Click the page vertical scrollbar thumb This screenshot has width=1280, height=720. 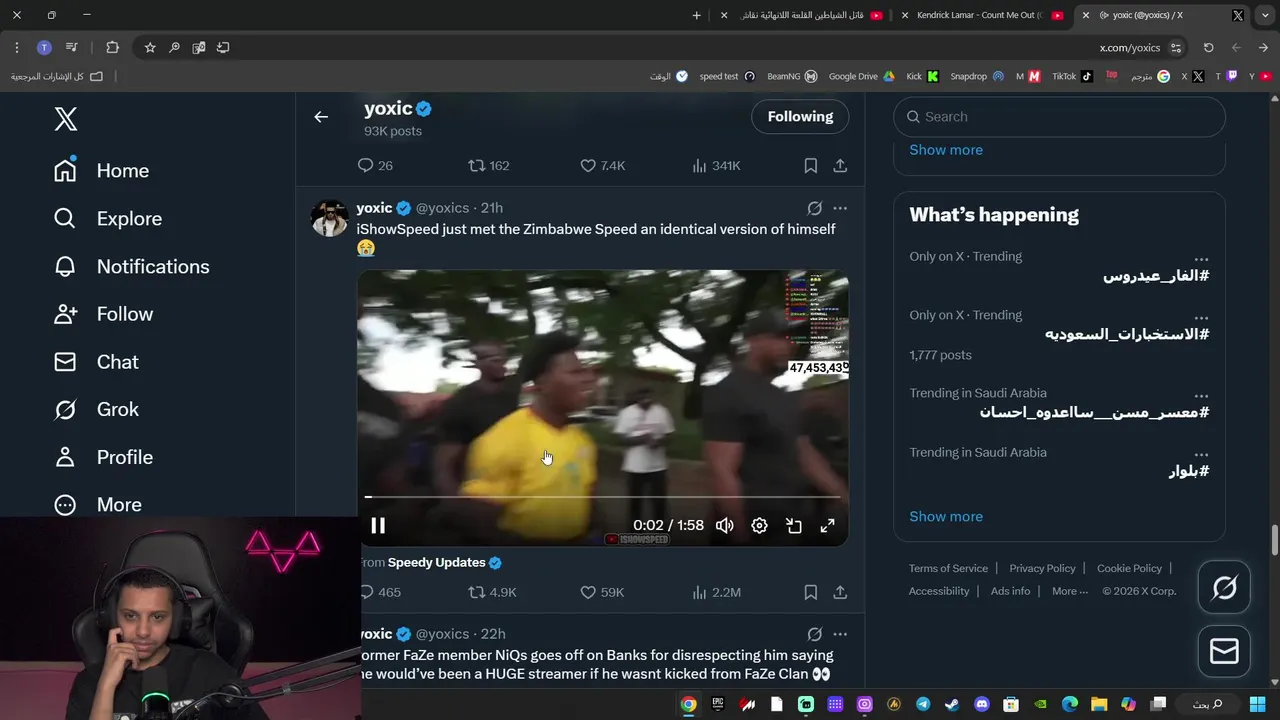click(x=1274, y=541)
